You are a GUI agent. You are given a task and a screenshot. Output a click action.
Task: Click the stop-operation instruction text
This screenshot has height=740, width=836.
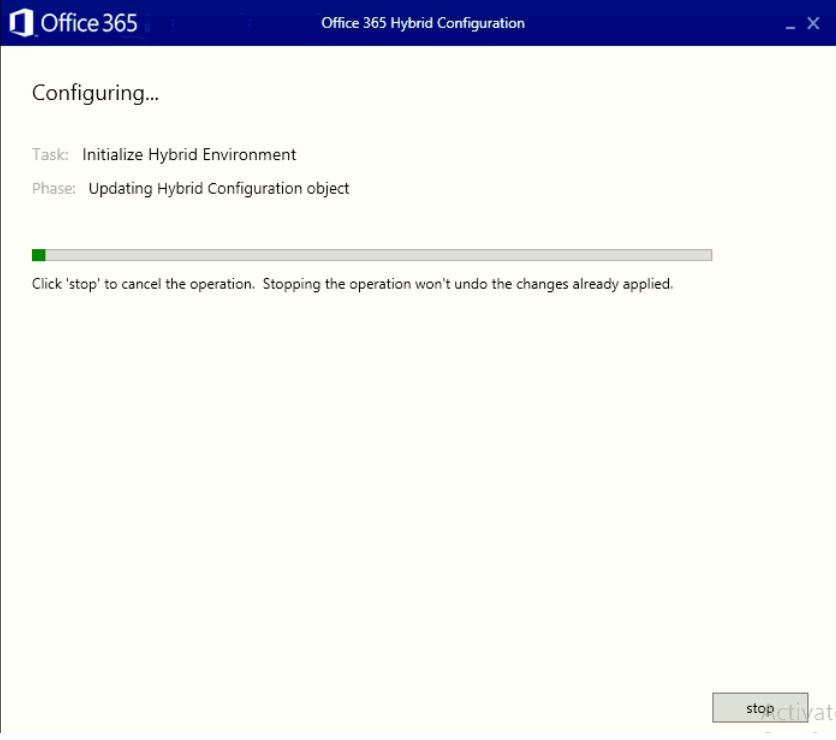tap(352, 284)
